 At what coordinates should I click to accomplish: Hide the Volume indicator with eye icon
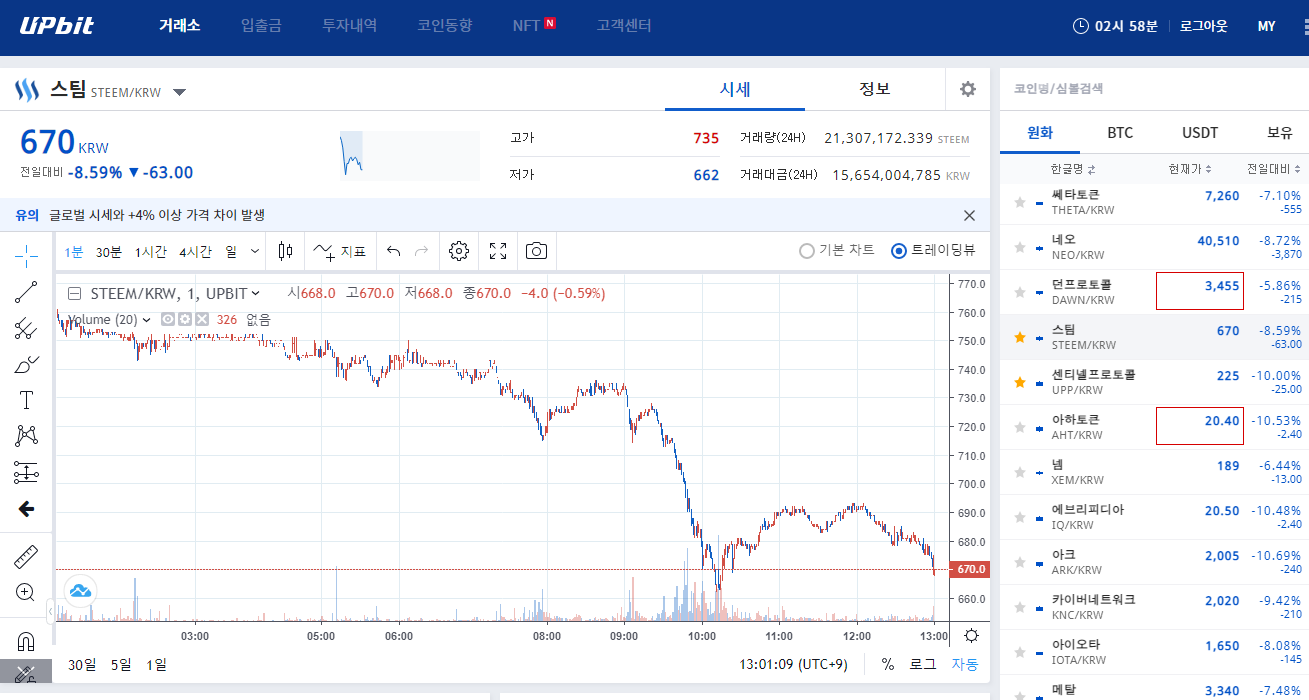point(168,319)
